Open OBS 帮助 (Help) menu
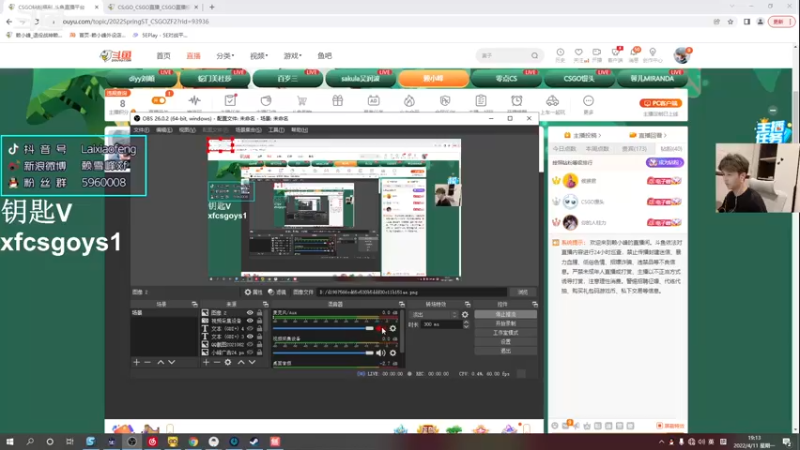The image size is (800, 450). [x=299, y=130]
